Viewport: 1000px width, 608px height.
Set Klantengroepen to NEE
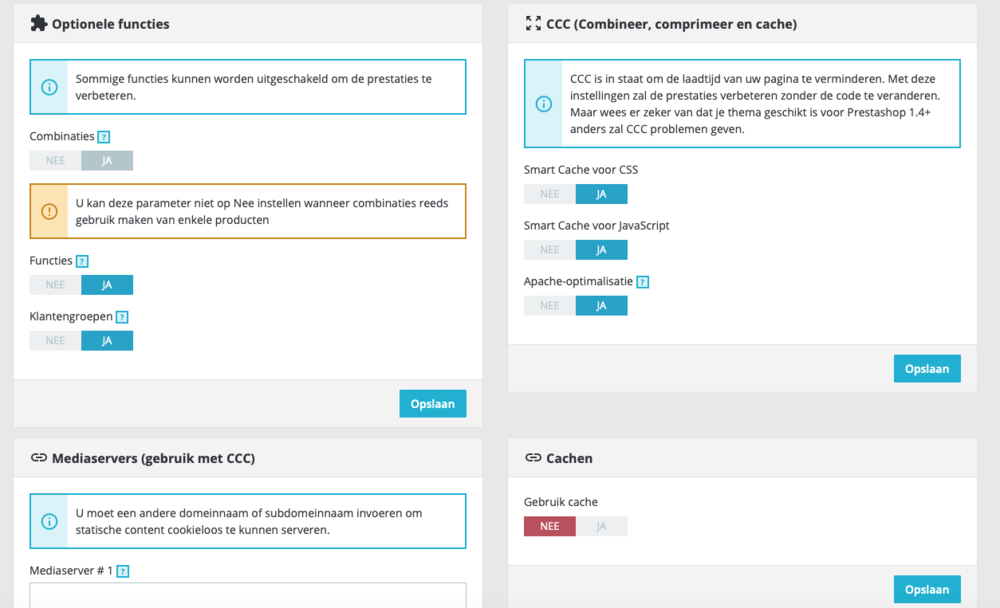53,340
